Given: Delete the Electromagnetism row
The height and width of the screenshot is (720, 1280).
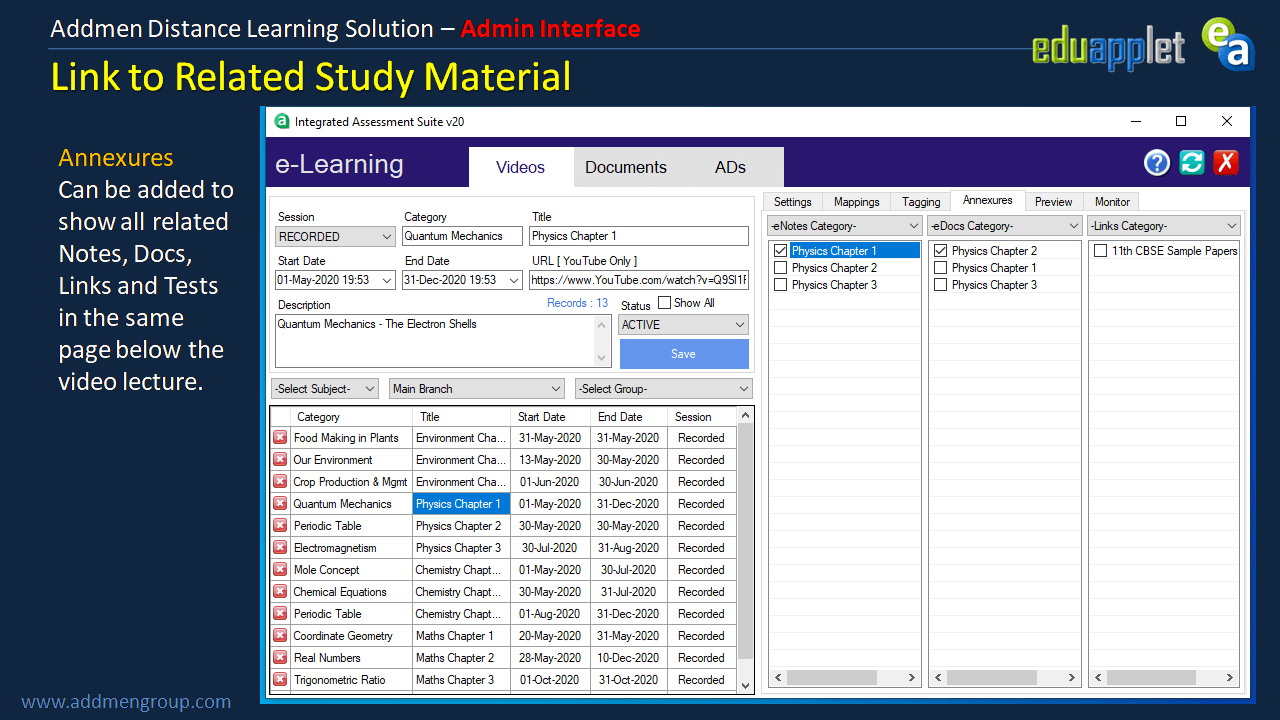Looking at the screenshot, I should tap(280, 548).
